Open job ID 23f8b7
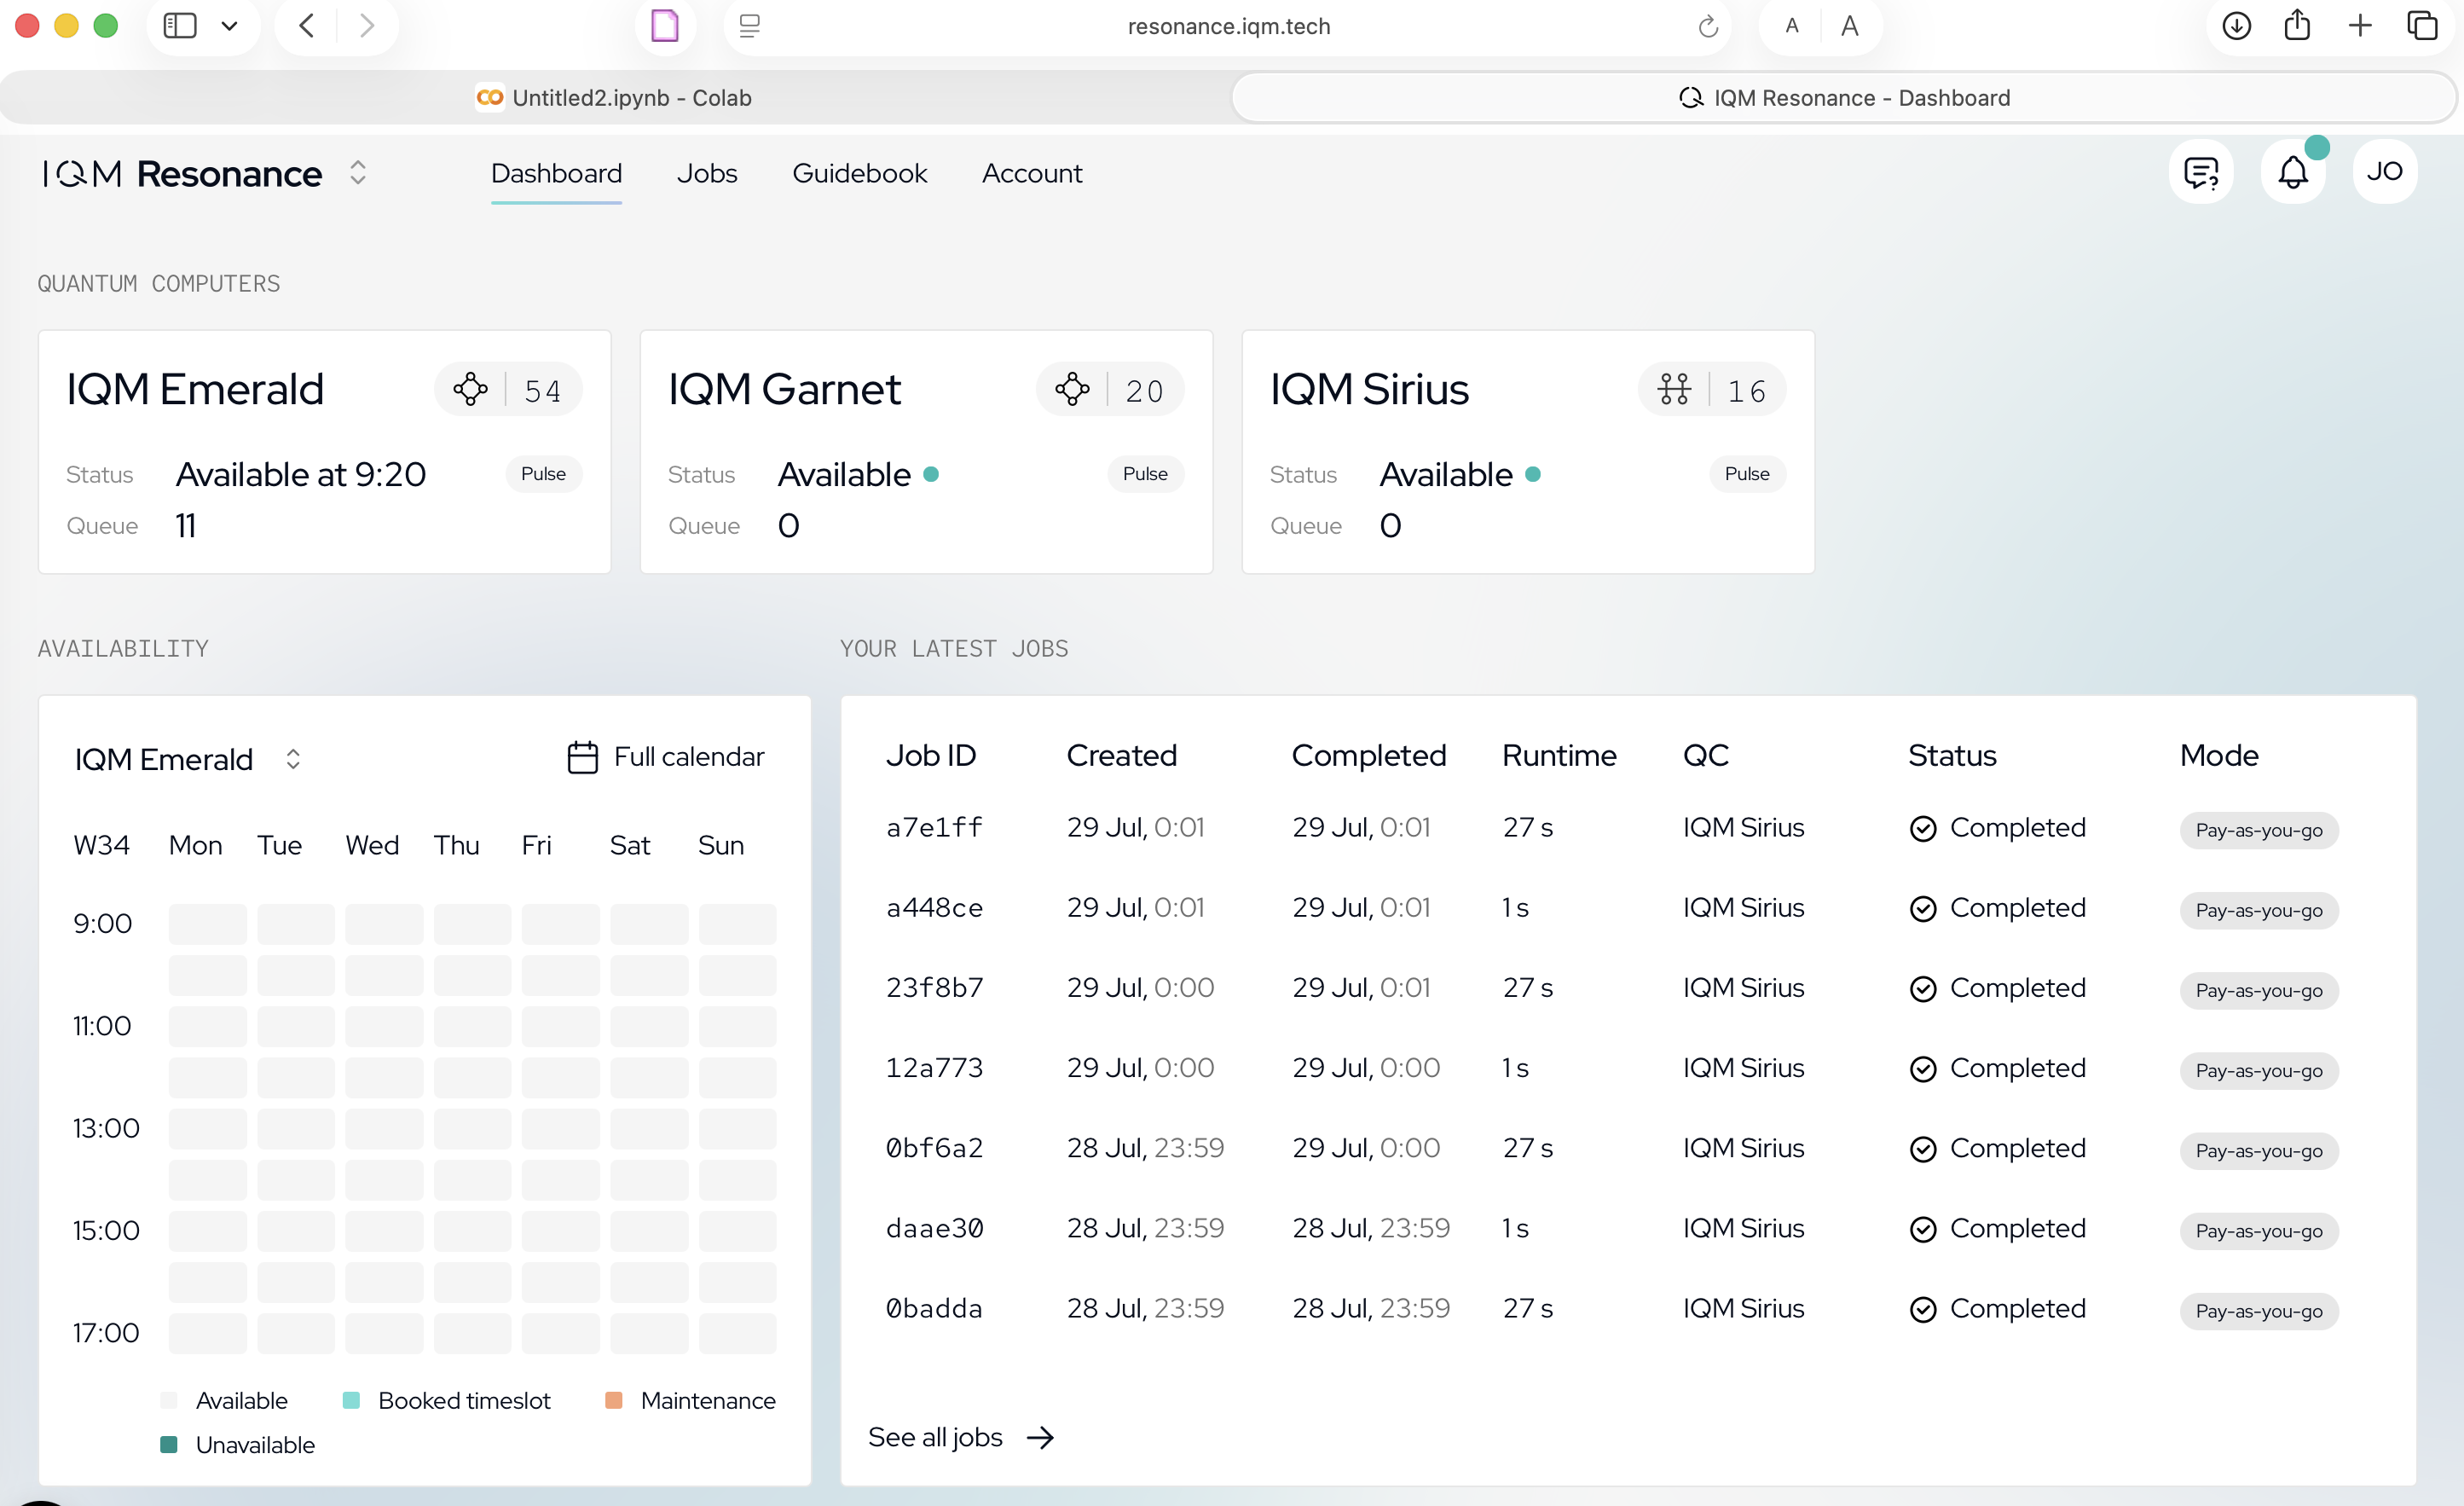Viewport: 2464px width, 1506px height. coord(934,988)
